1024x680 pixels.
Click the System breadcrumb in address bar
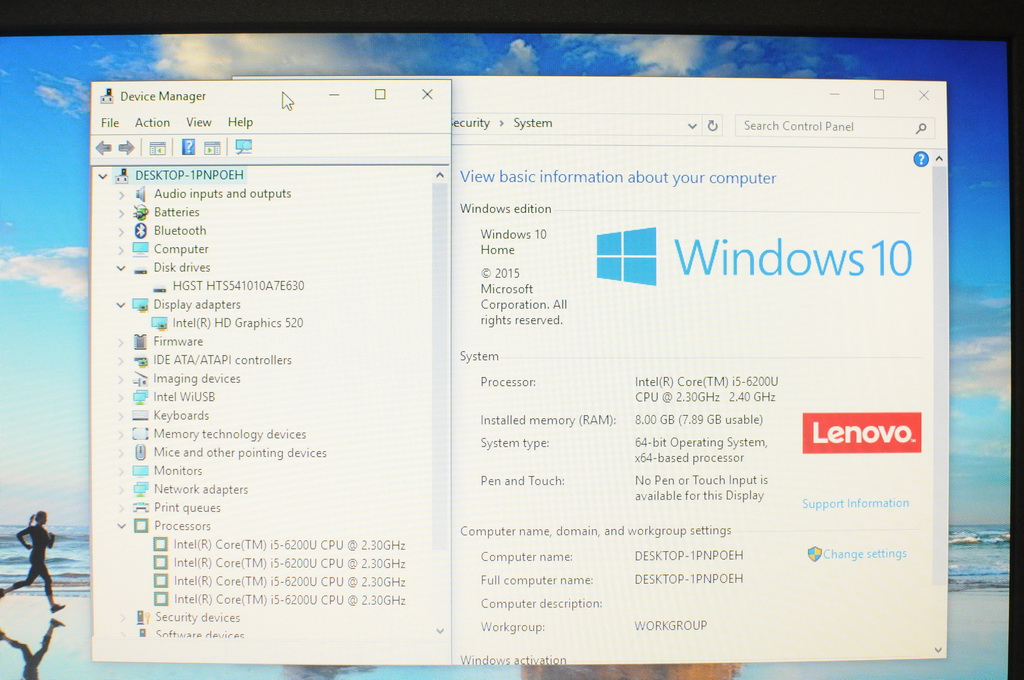click(x=533, y=123)
